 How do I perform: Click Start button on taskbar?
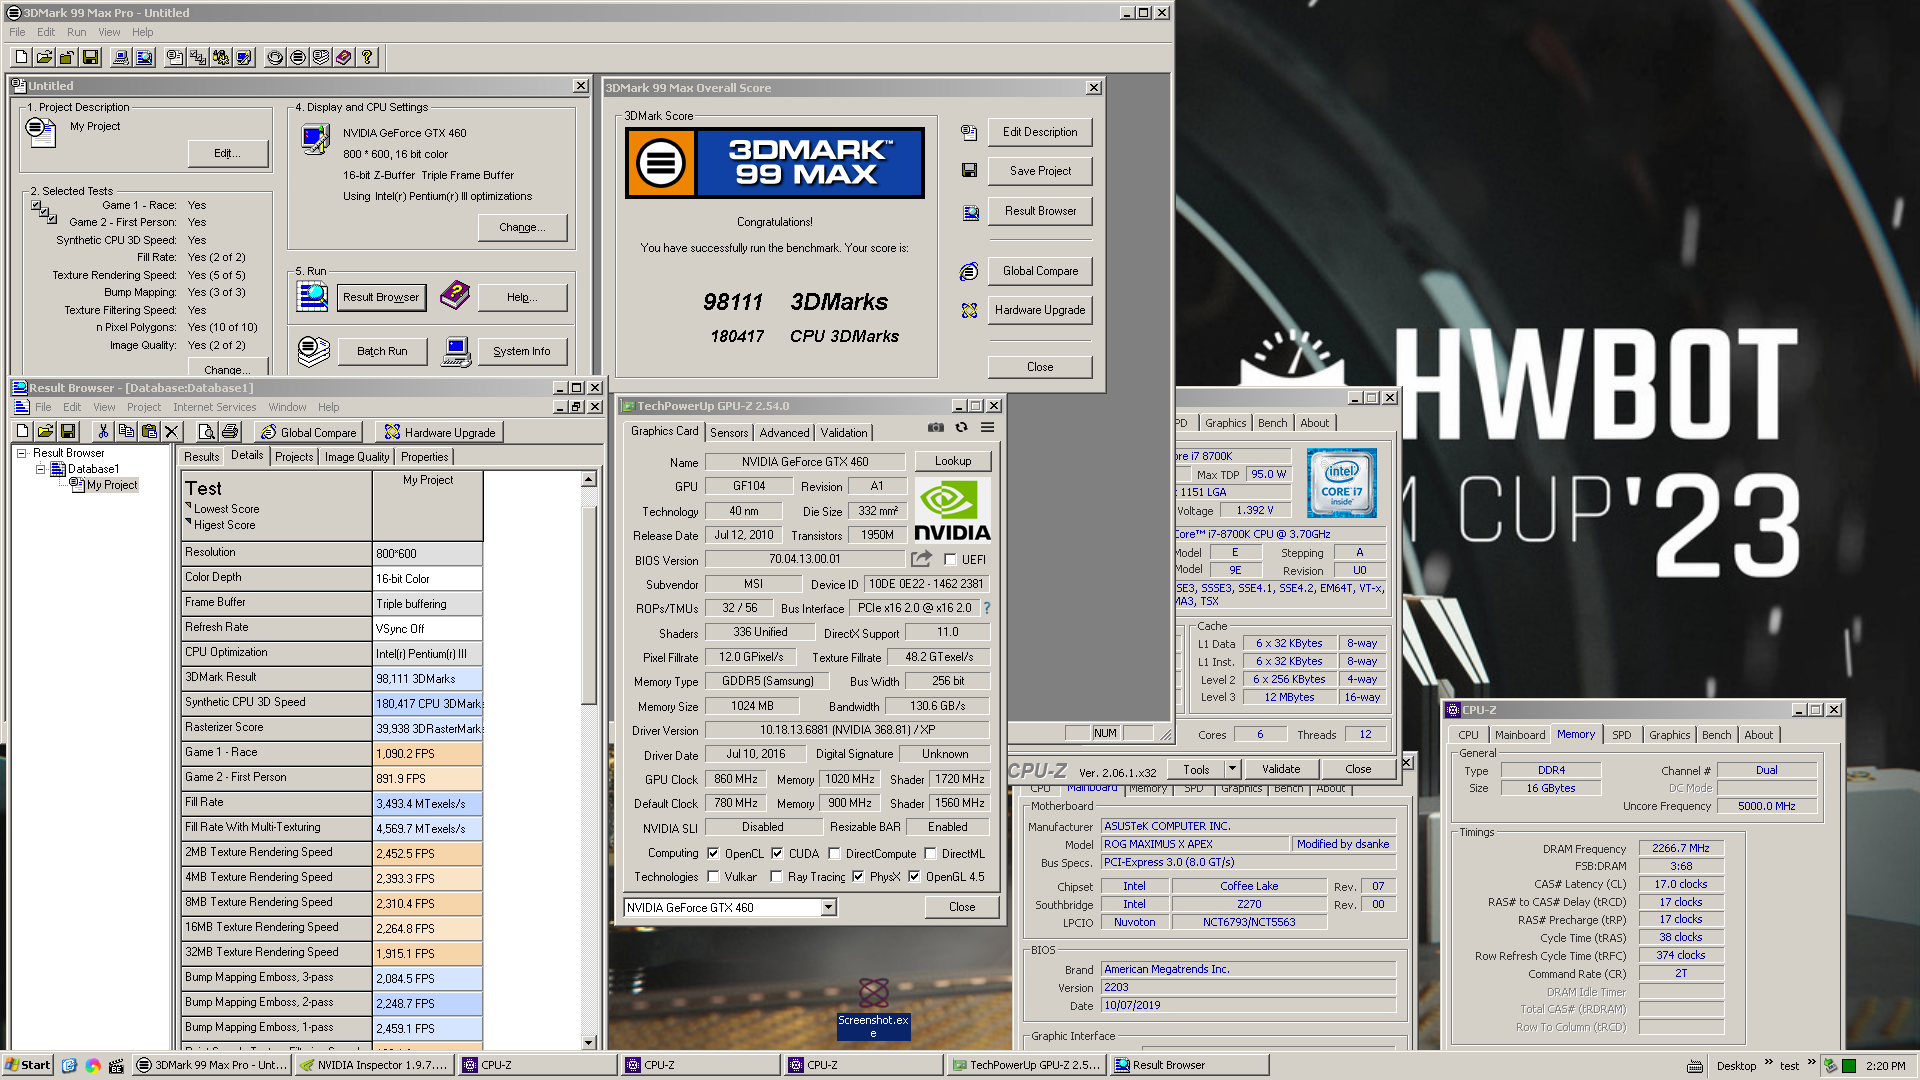(x=28, y=1065)
